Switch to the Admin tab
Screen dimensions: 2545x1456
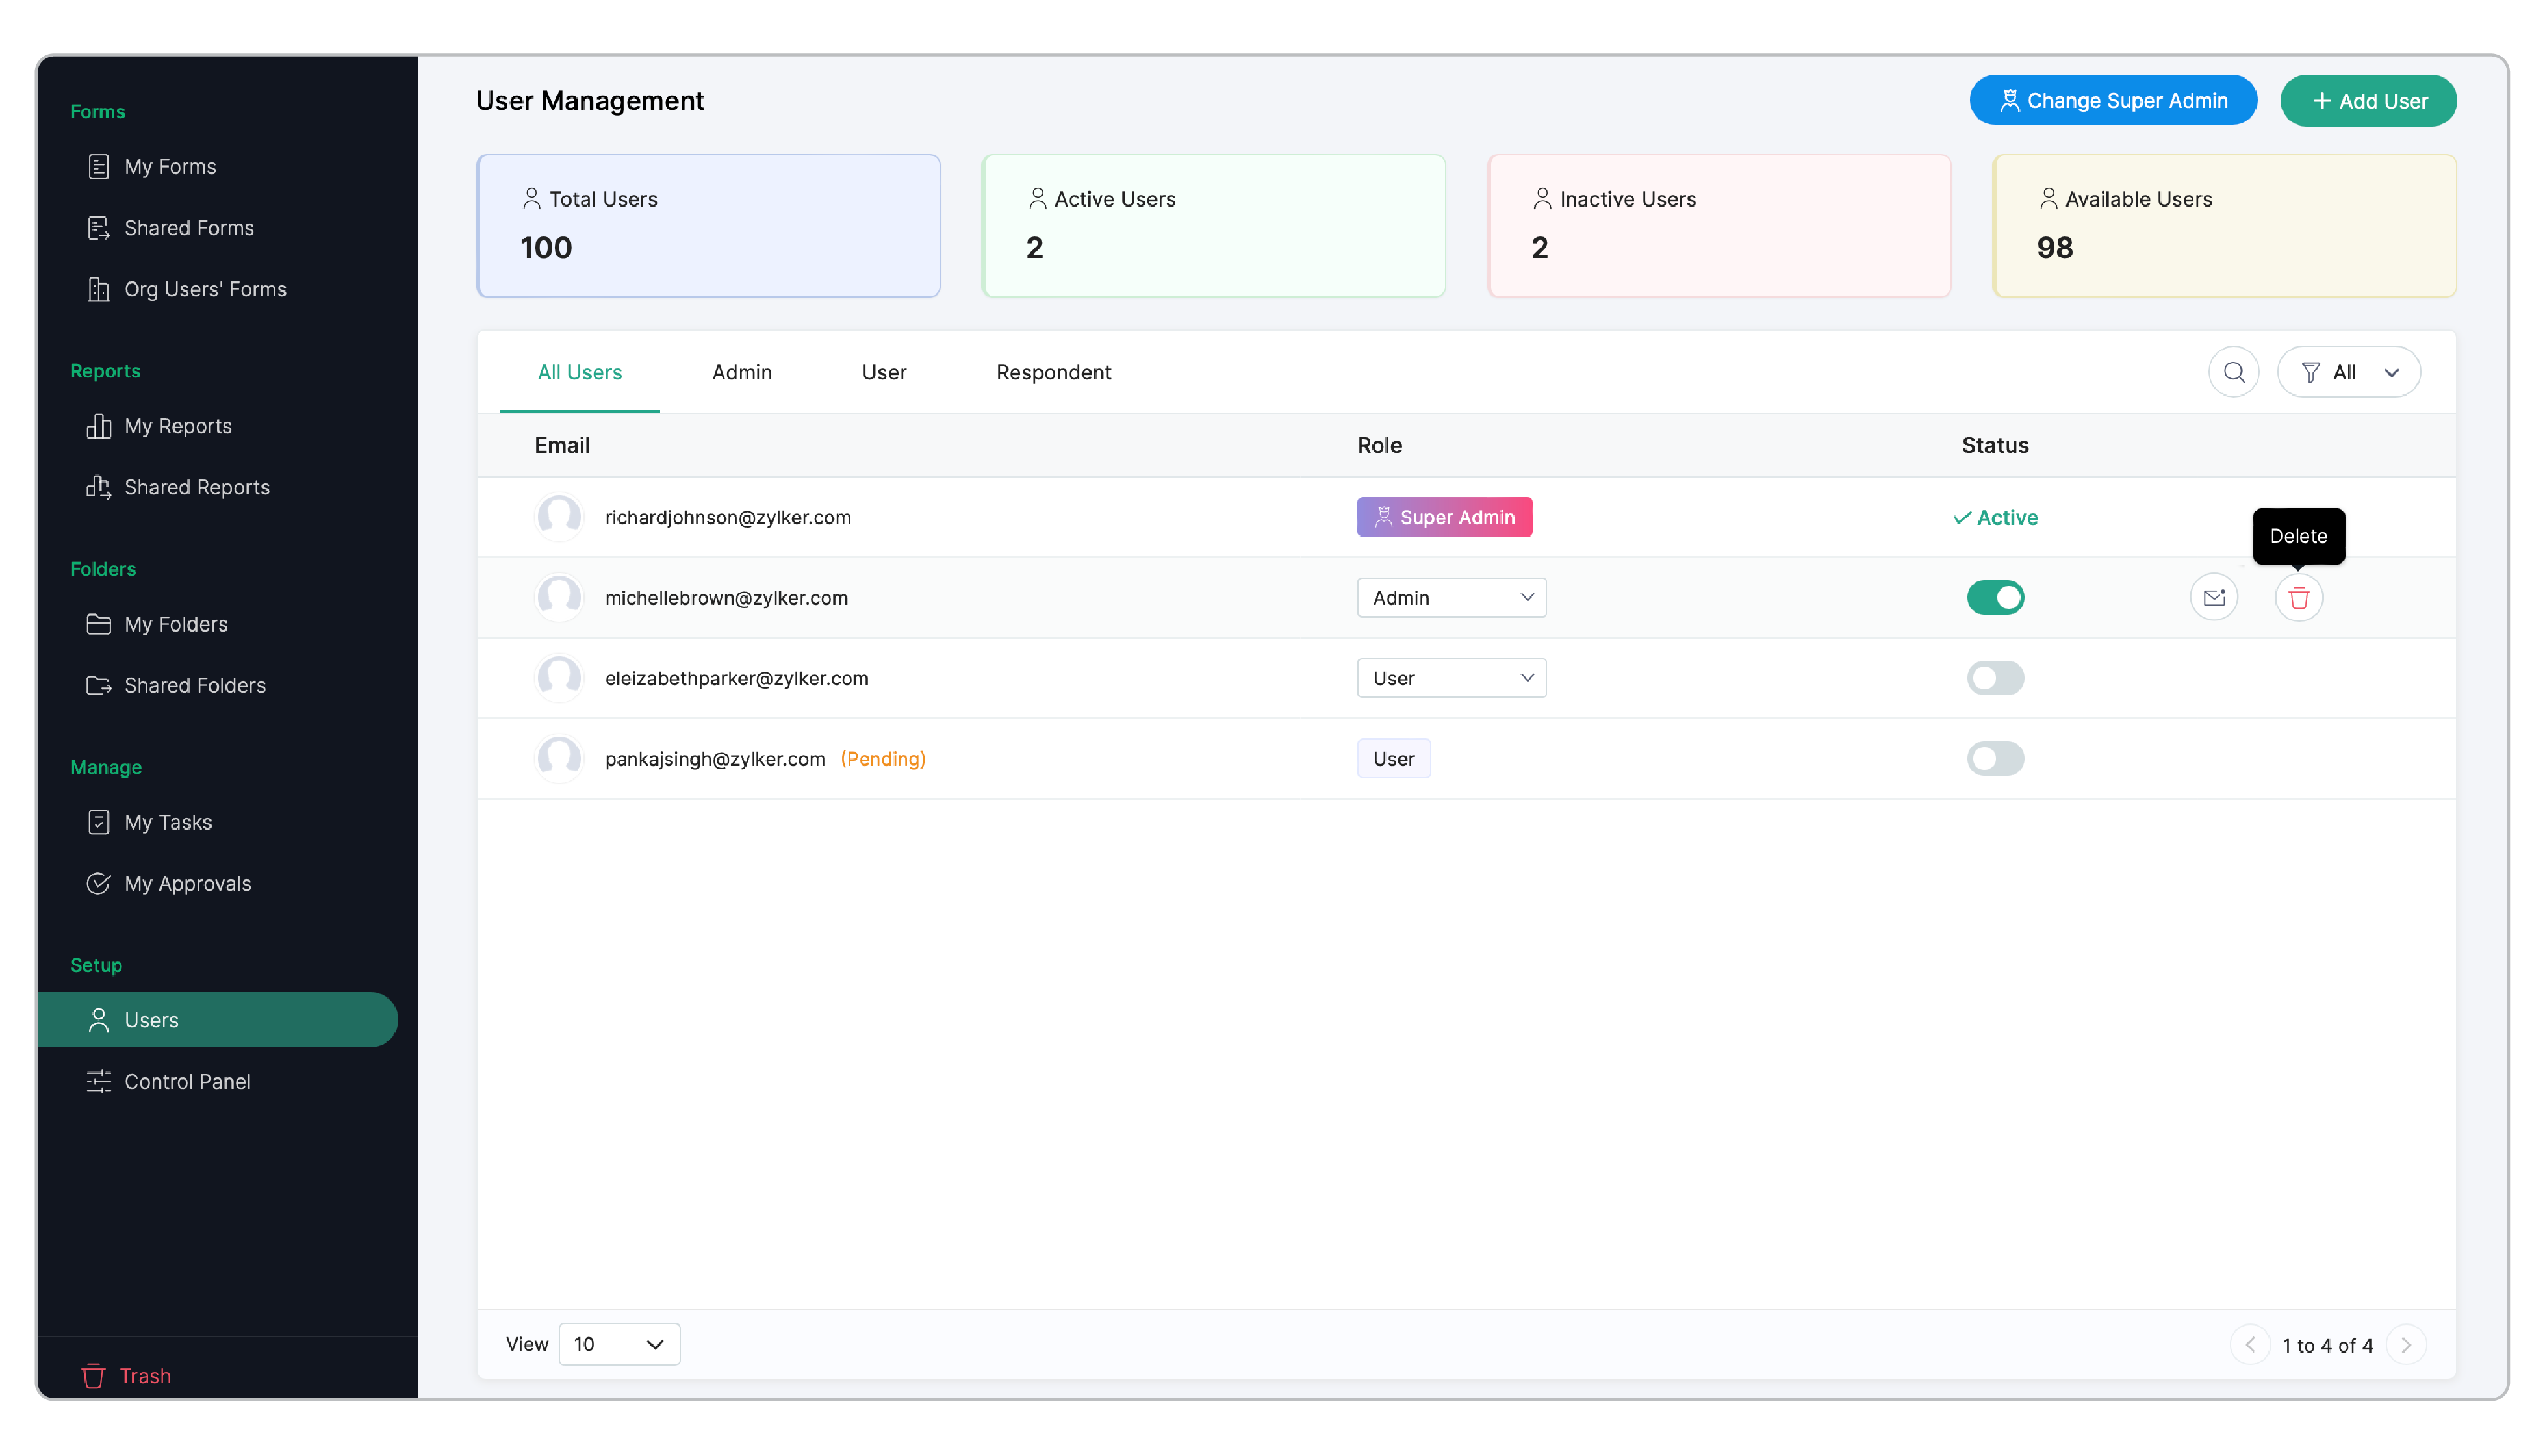tap(741, 372)
